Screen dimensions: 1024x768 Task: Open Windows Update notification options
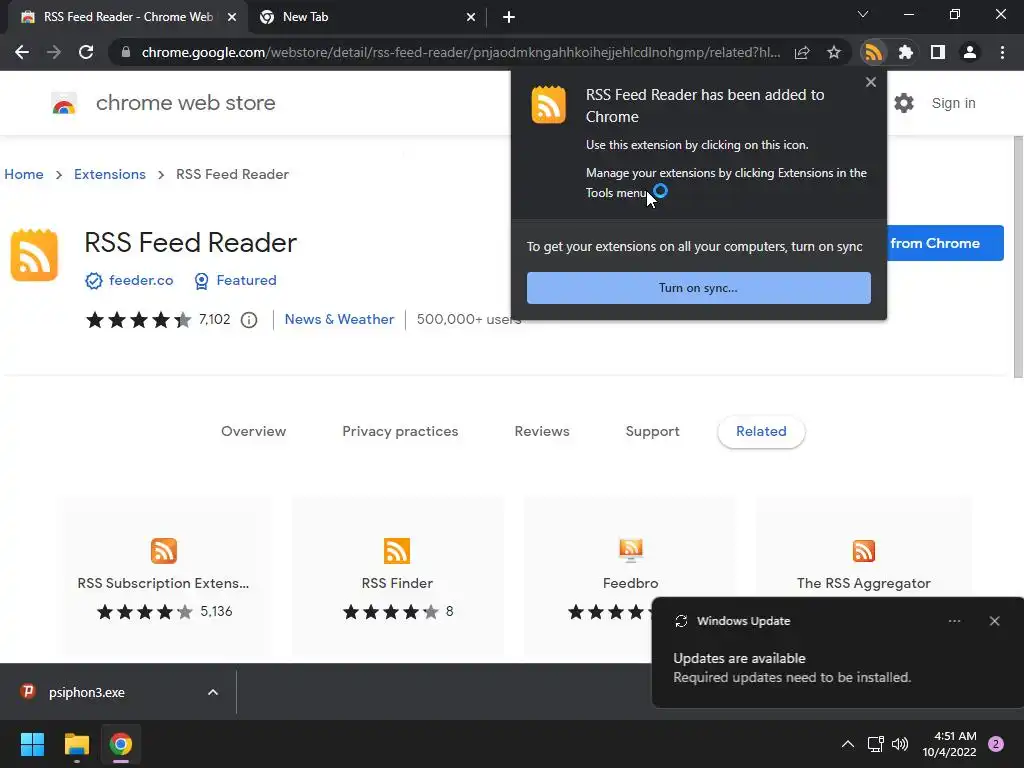coord(954,621)
